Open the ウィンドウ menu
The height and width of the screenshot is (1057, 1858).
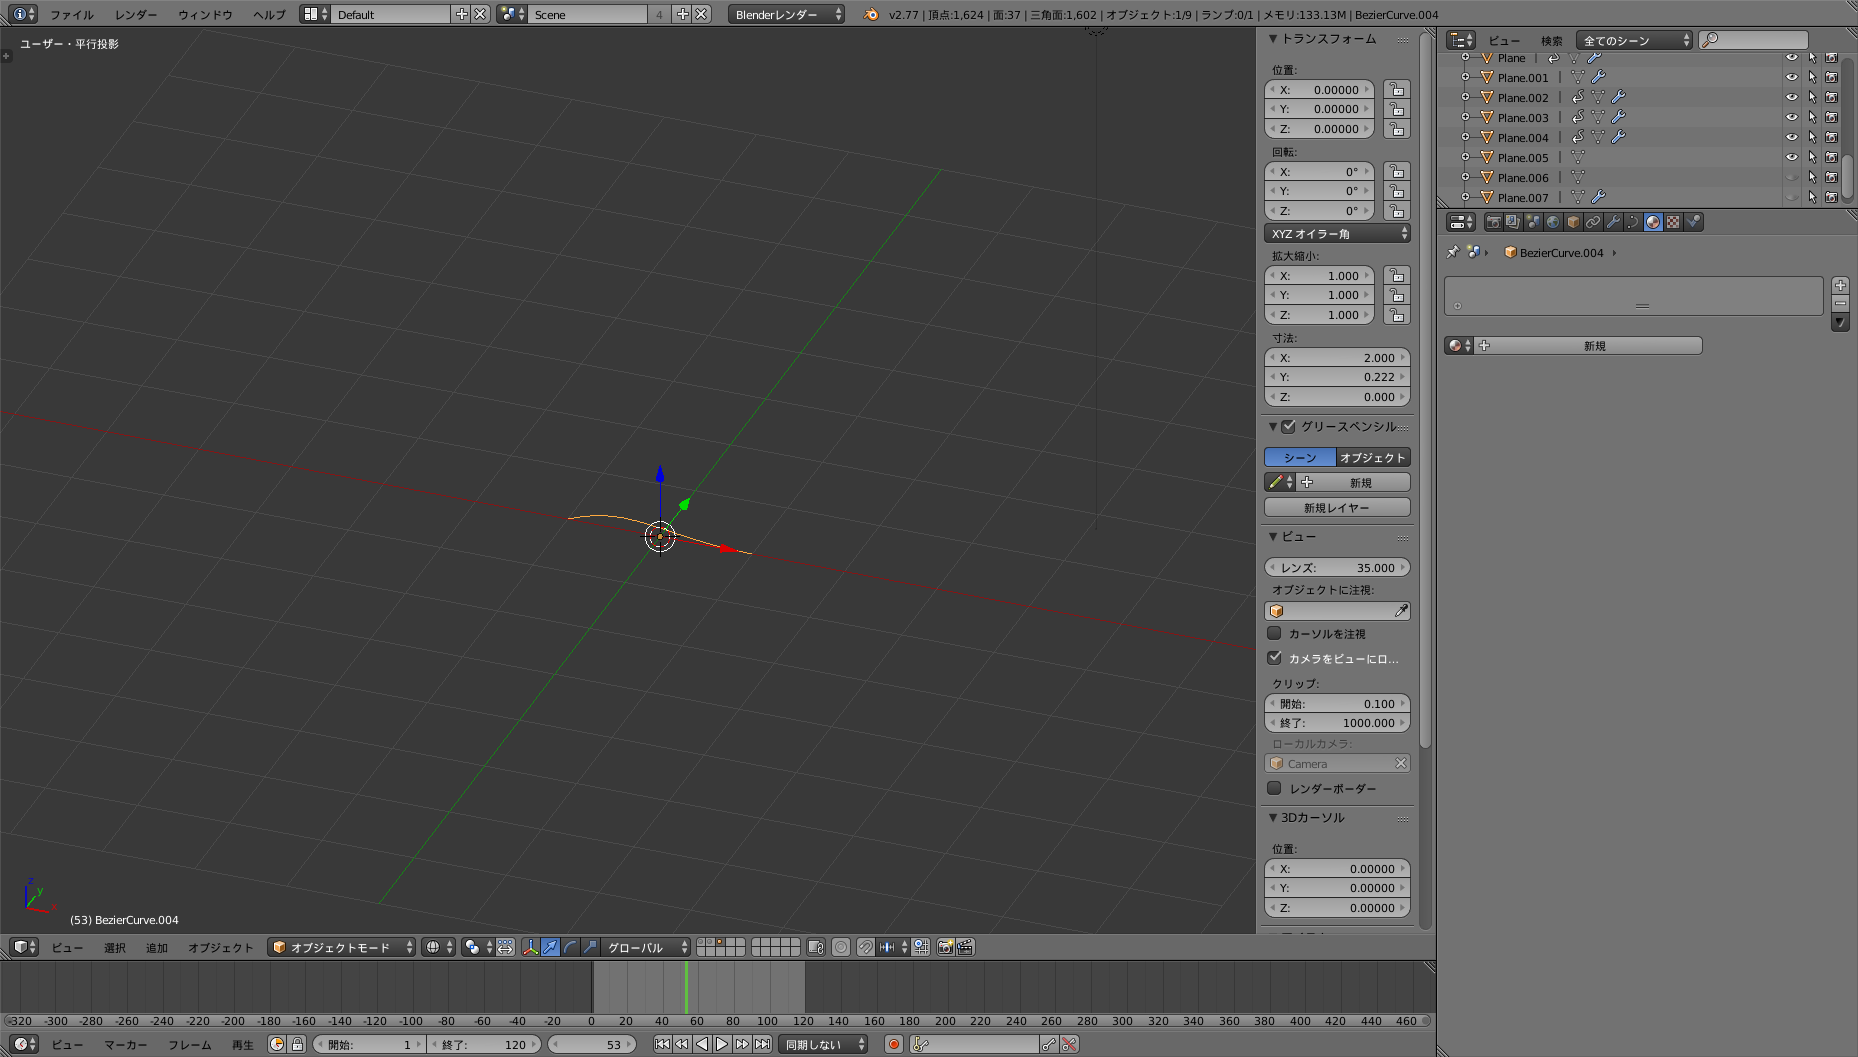pos(205,14)
